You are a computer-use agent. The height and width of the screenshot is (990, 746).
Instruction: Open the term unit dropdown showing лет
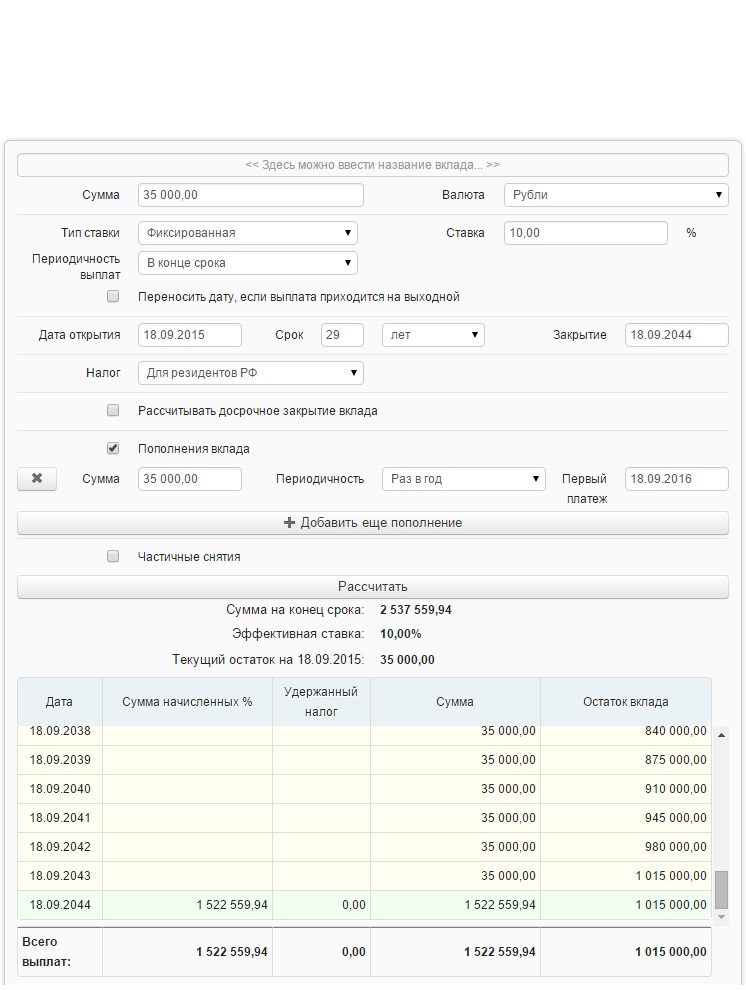tap(433, 335)
